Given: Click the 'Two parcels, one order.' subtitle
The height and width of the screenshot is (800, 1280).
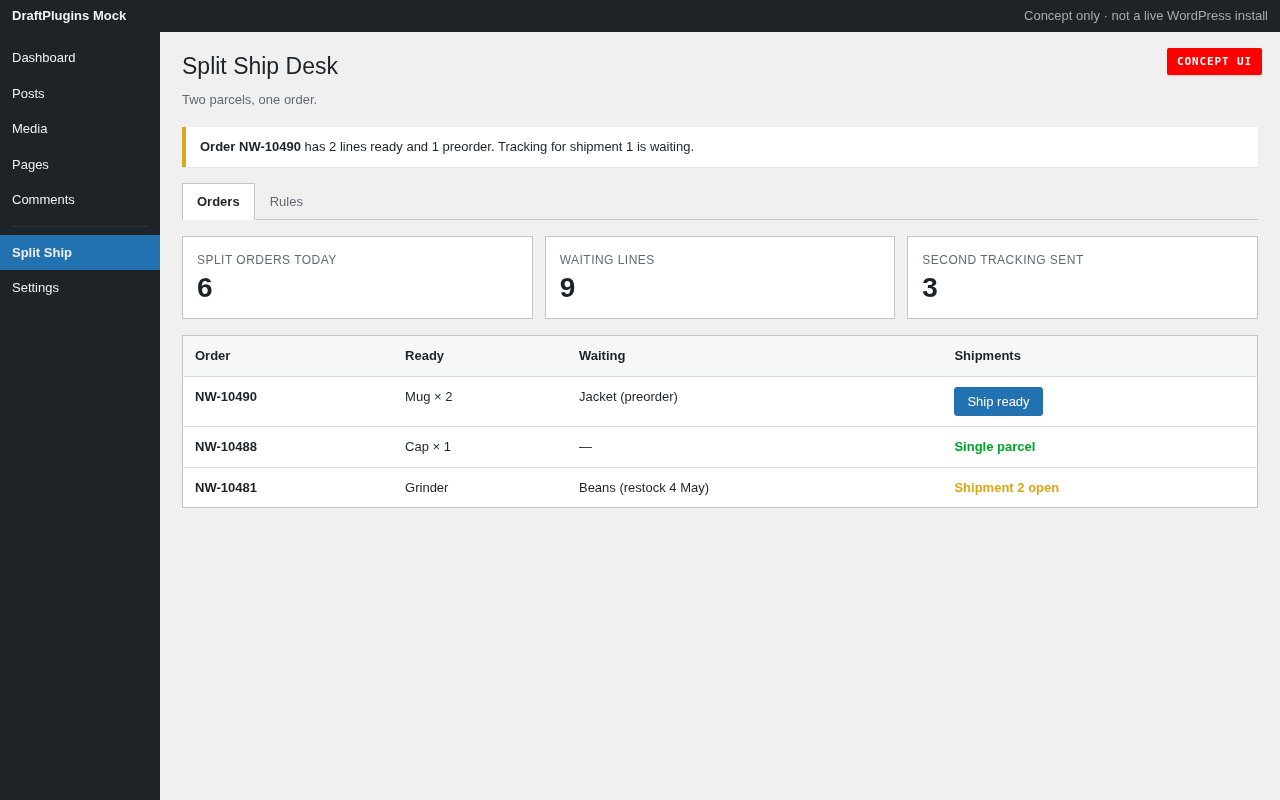Looking at the screenshot, I should pyautogui.click(x=249, y=100).
